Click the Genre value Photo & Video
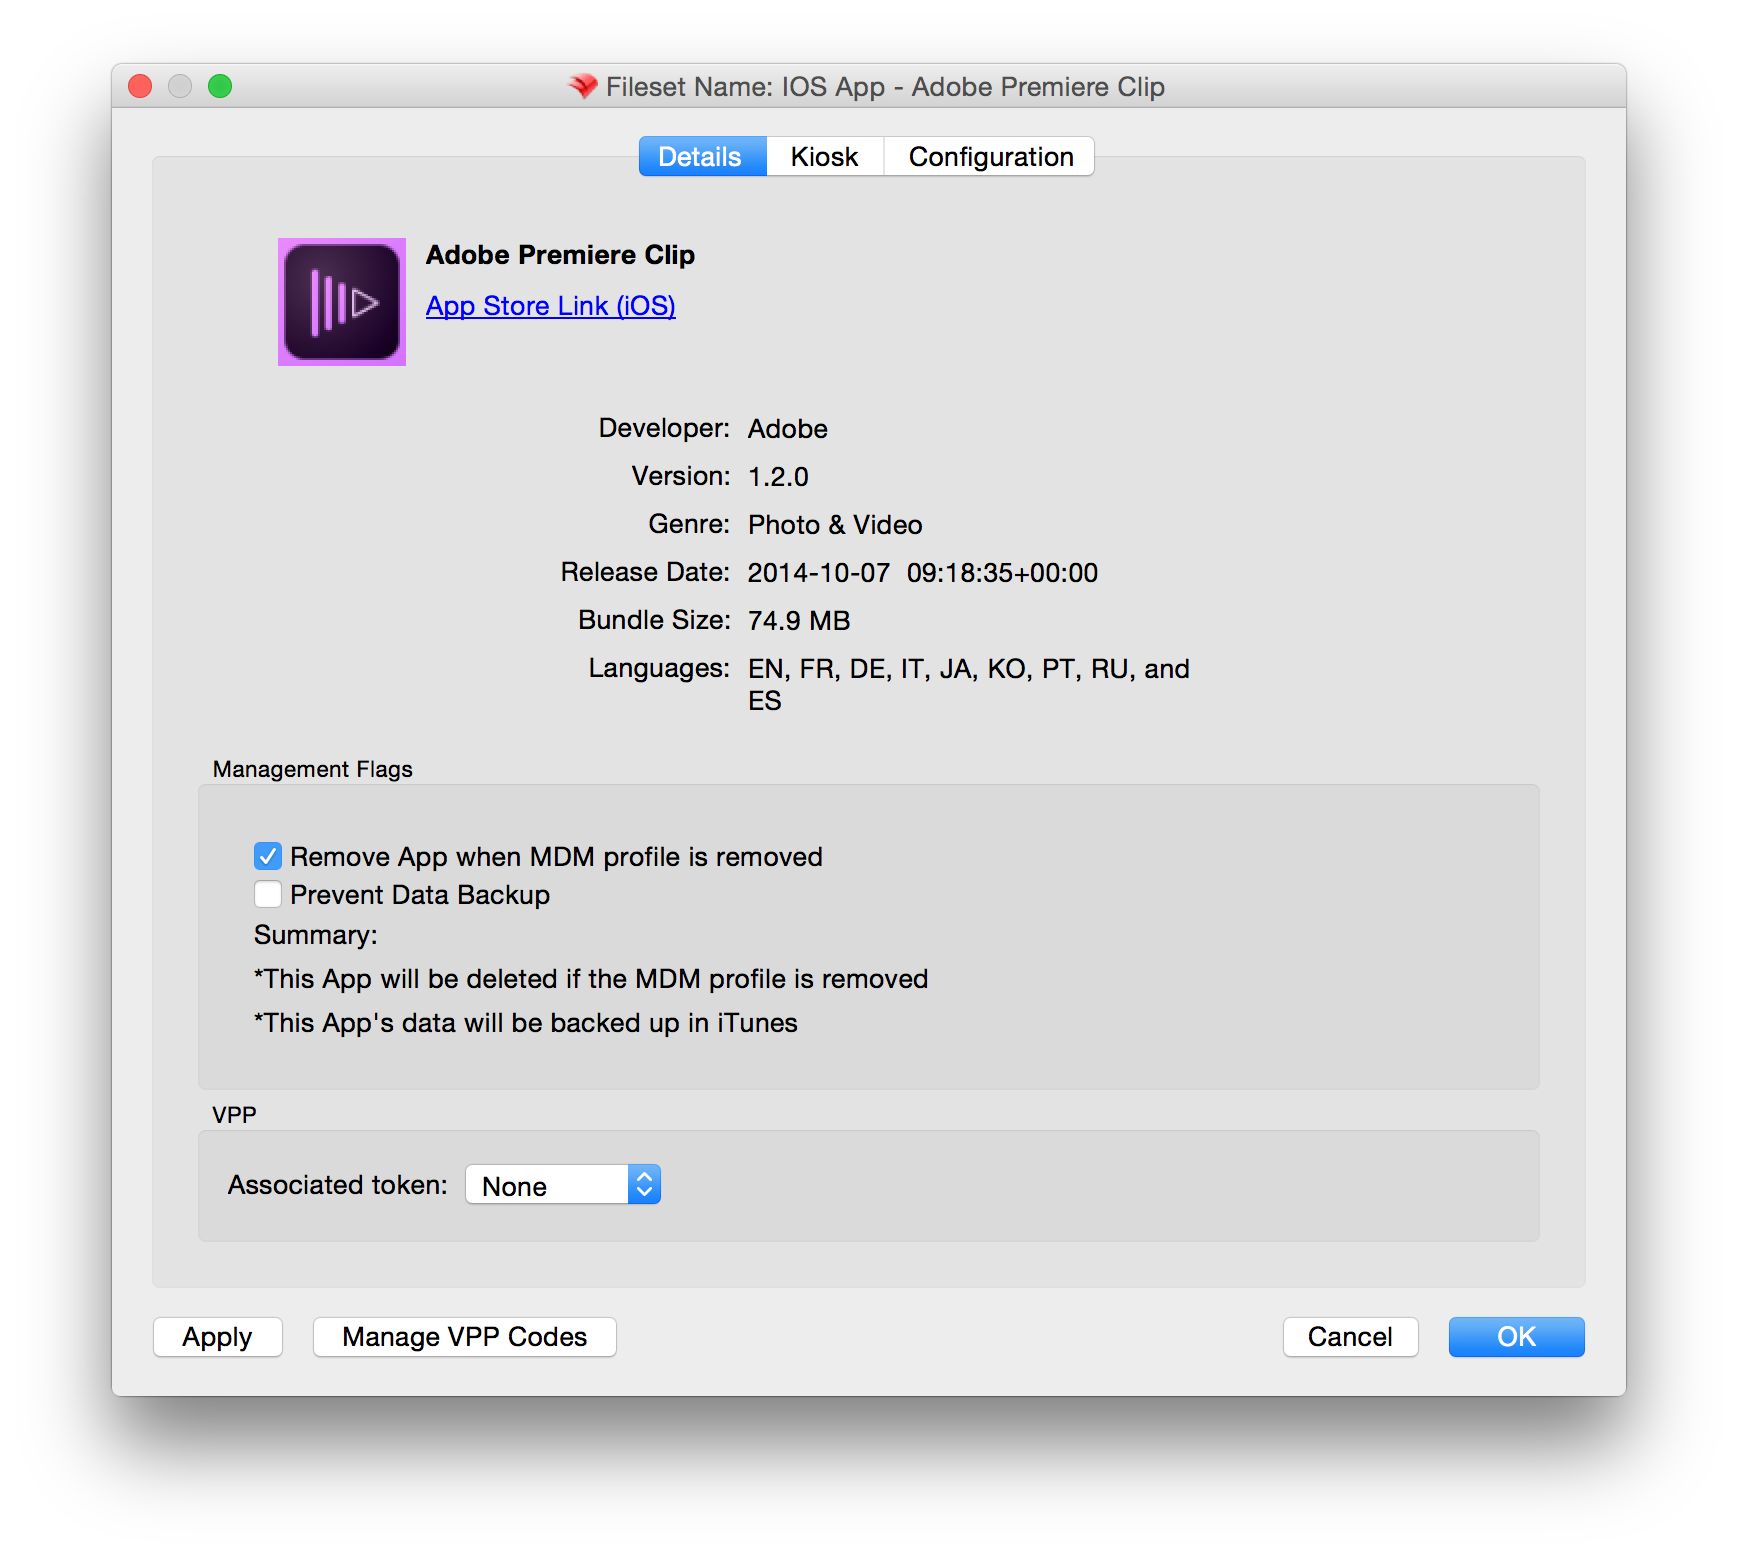 click(835, 525)
